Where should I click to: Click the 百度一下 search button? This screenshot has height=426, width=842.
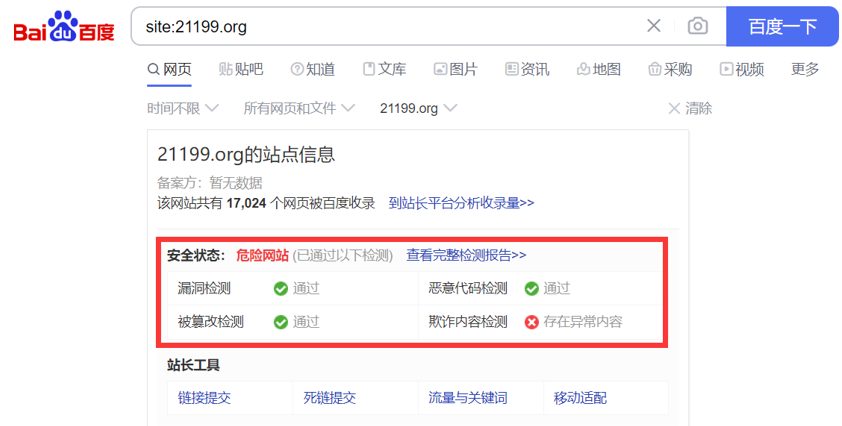click(782, 26)
